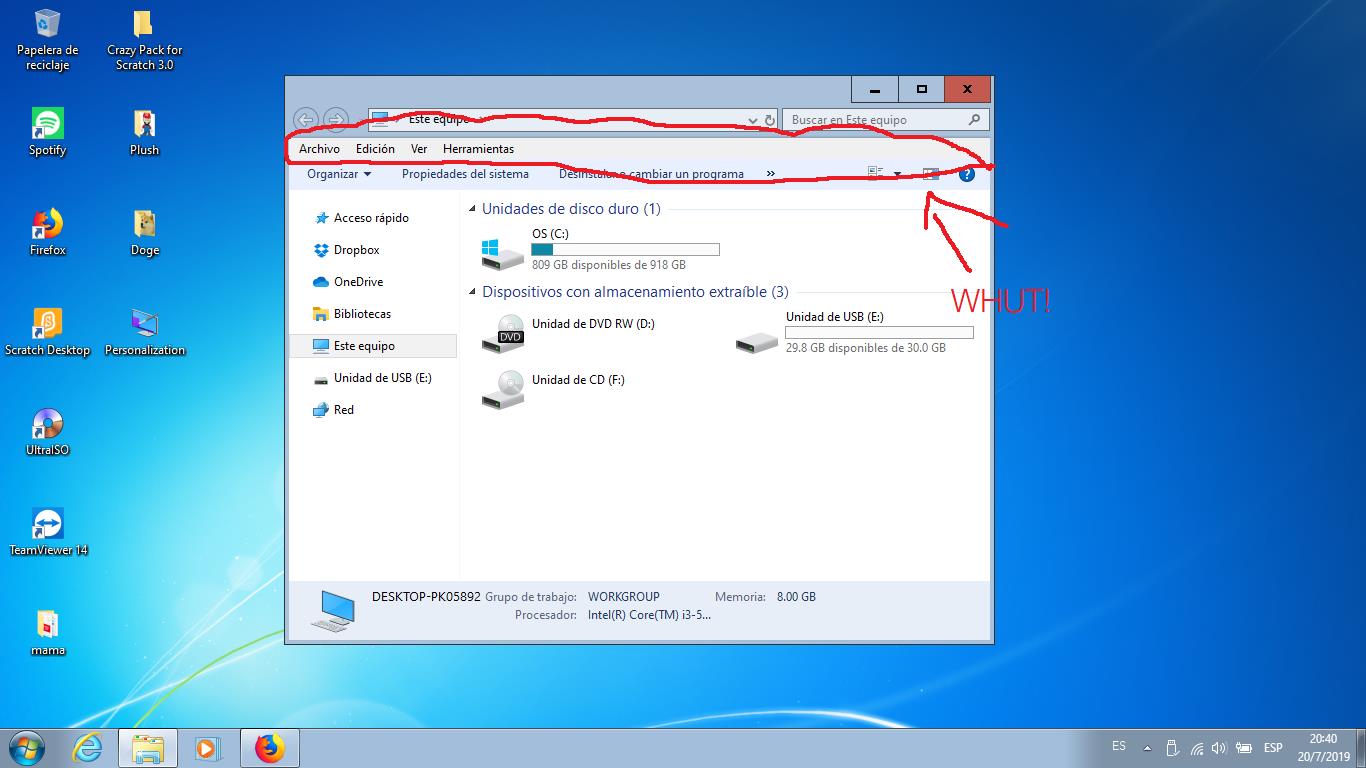Switch to File Explorer taskbar button

click(x=148, y=747)
